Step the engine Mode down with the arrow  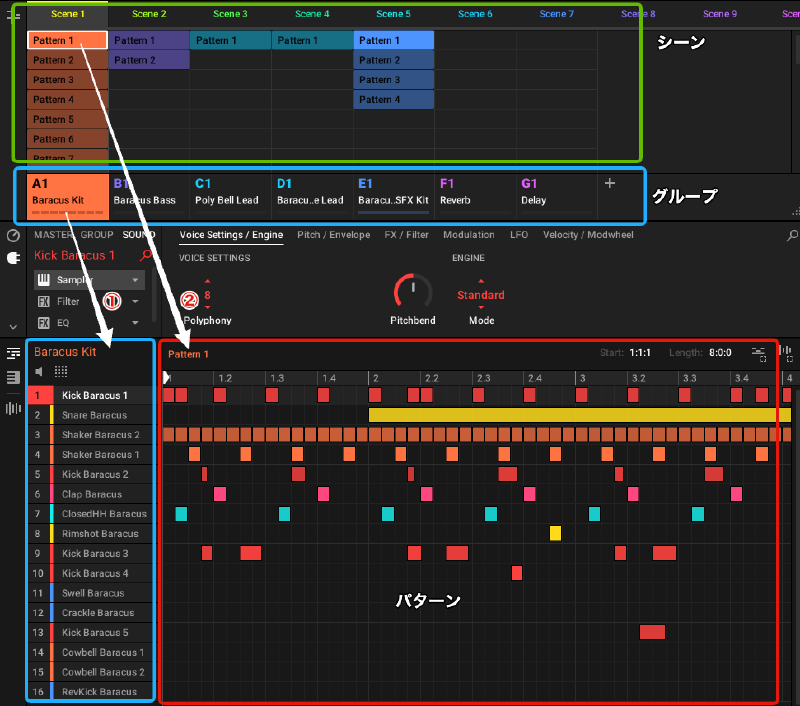pyautogui.click(x=481, y=307)
